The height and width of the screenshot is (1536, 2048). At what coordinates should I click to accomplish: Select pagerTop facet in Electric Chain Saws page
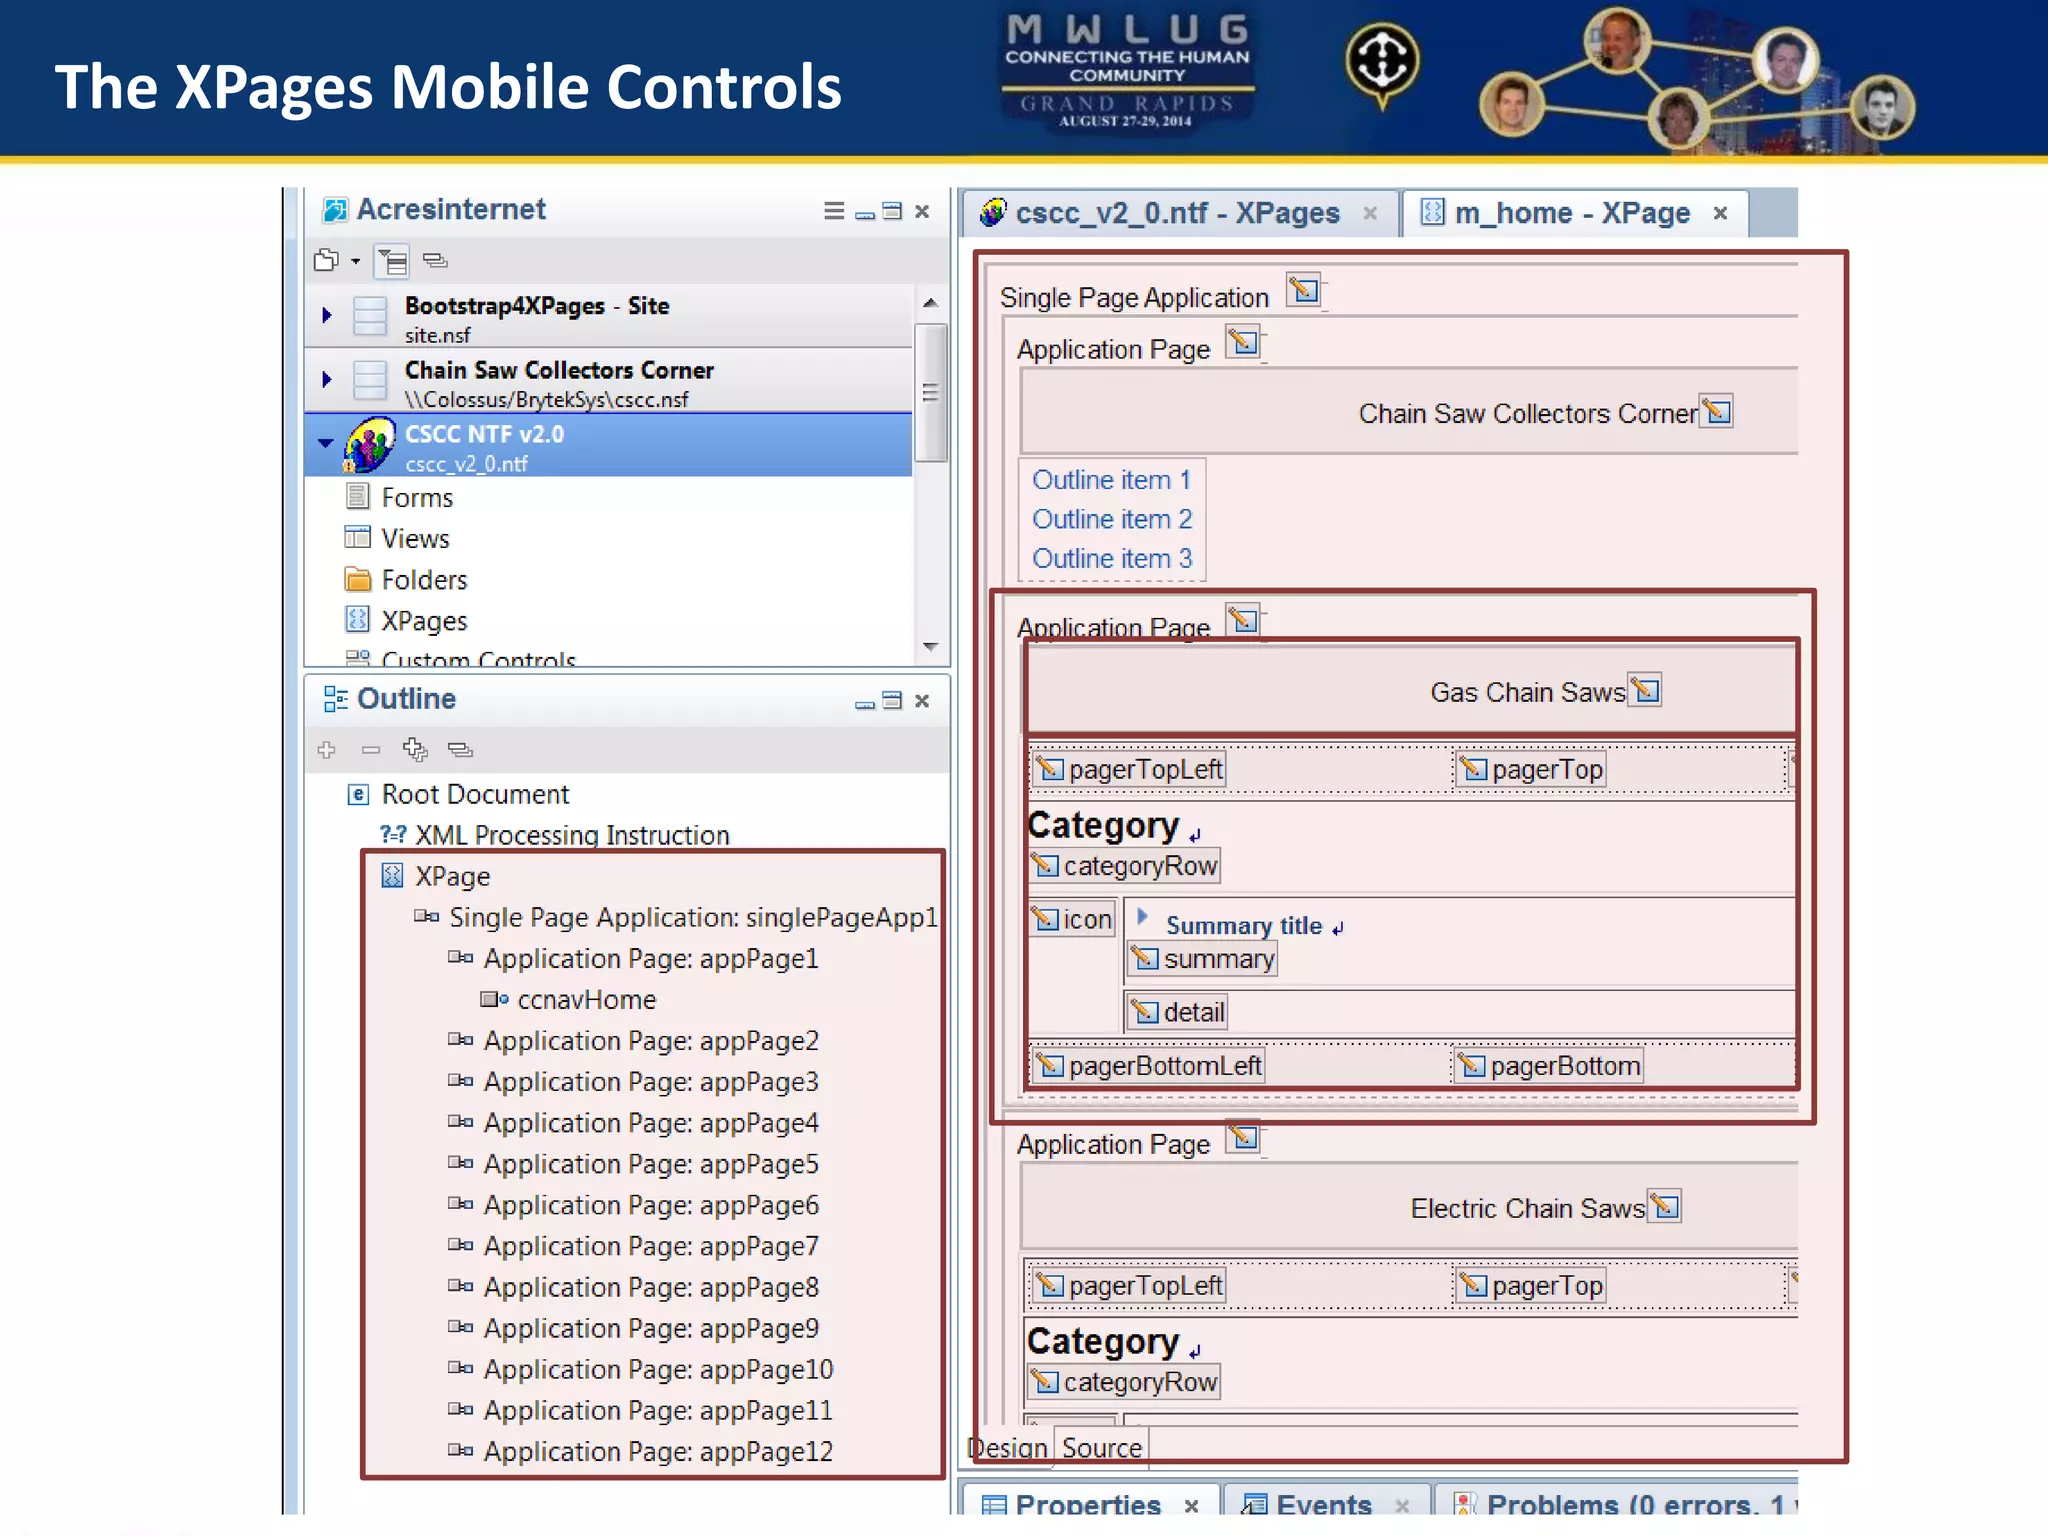pyautogui.click(x=1531, y=1285)
